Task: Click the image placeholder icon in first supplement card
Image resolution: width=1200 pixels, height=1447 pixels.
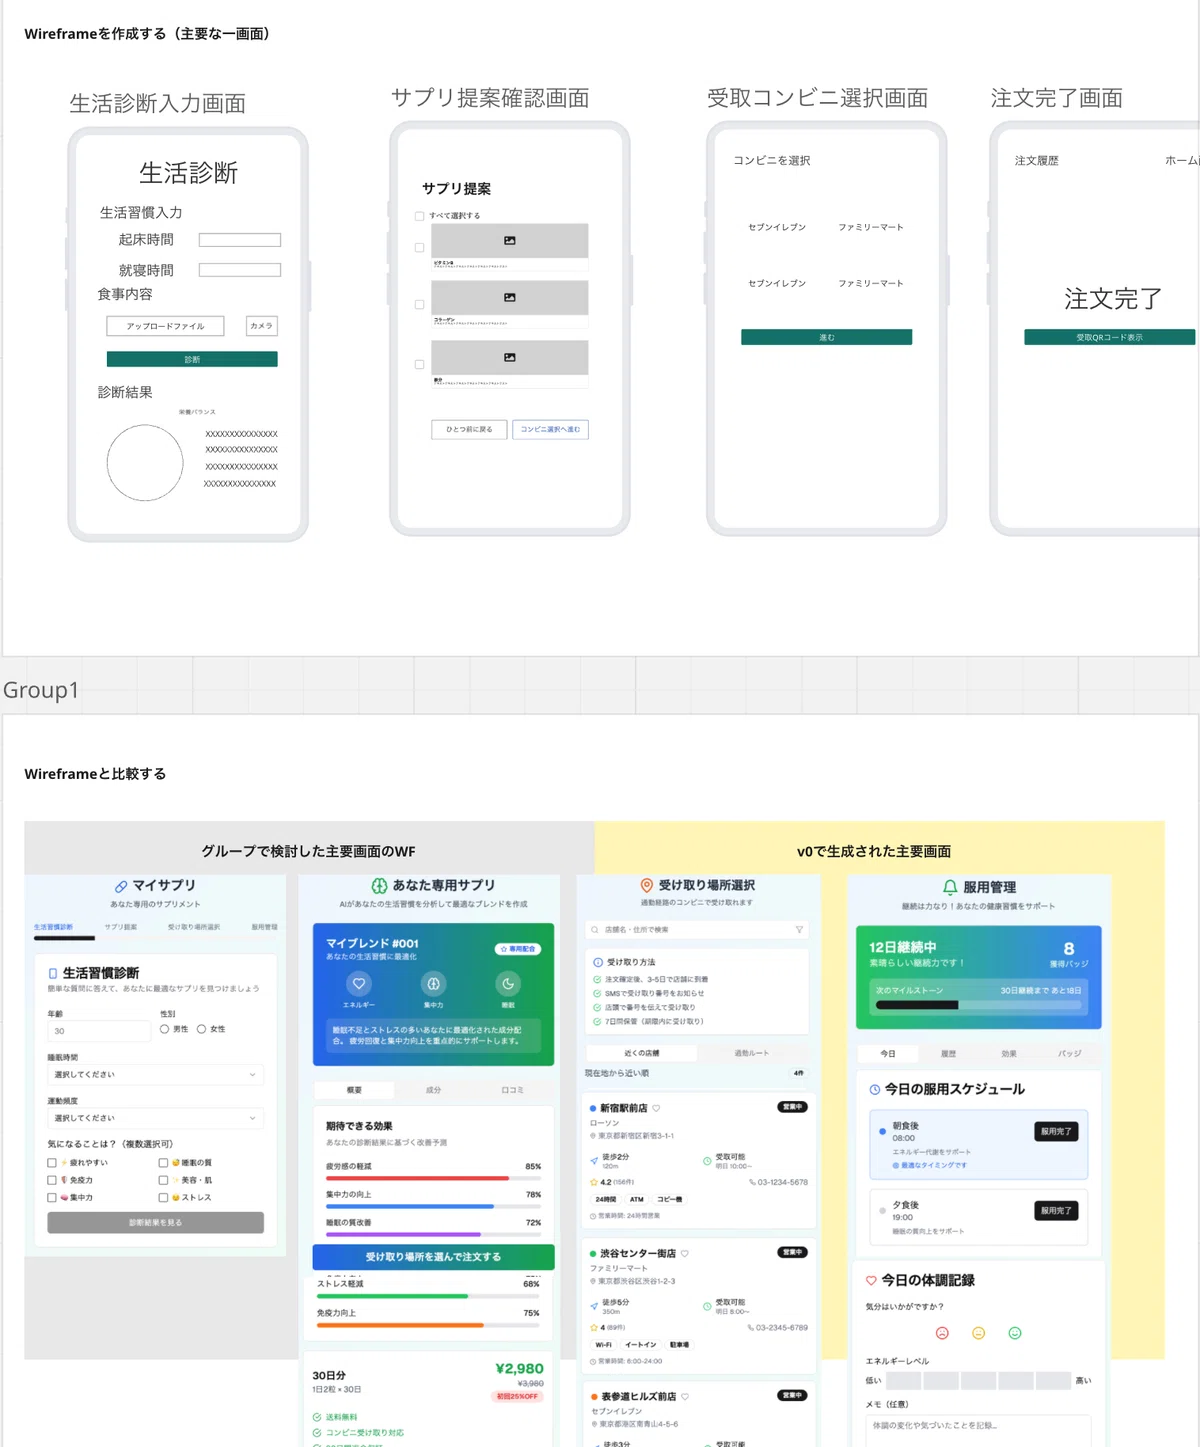Action: pyautogui.click(x=510, y=241)
